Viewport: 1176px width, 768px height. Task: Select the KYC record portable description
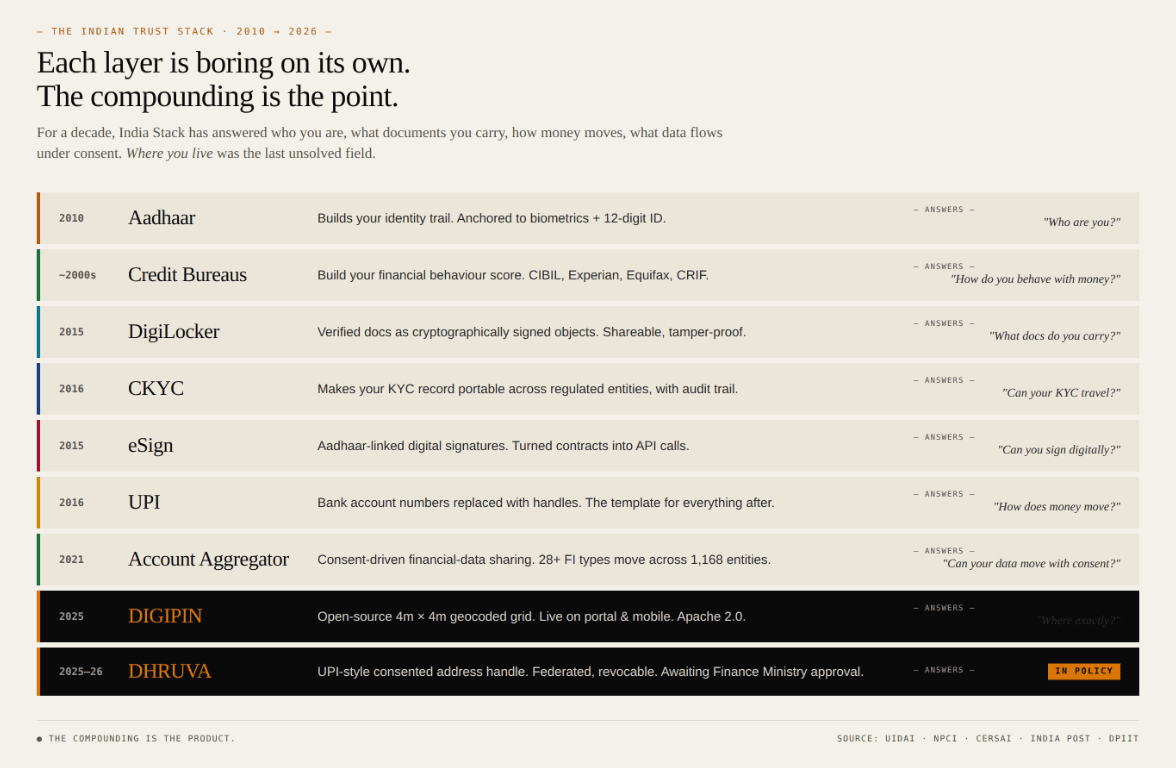point(527,389)
